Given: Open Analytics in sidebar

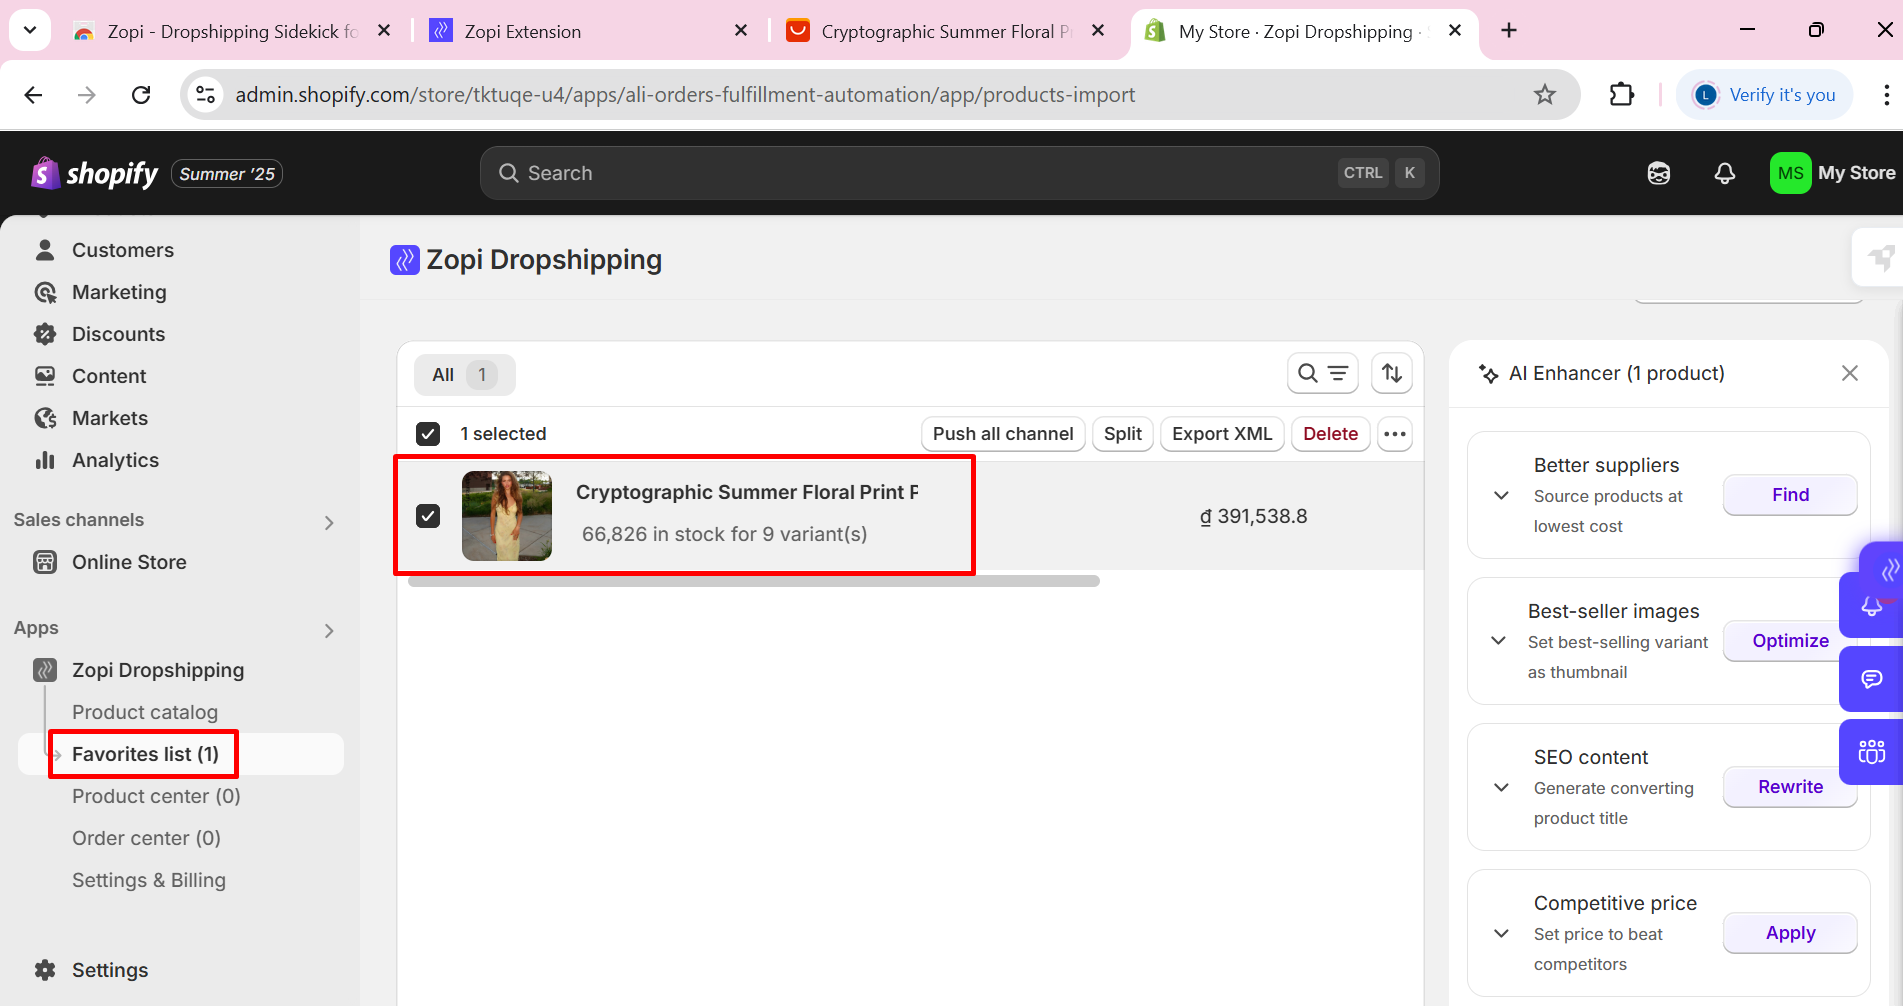Looking at the screenshot, I should (x=115, y=460).
